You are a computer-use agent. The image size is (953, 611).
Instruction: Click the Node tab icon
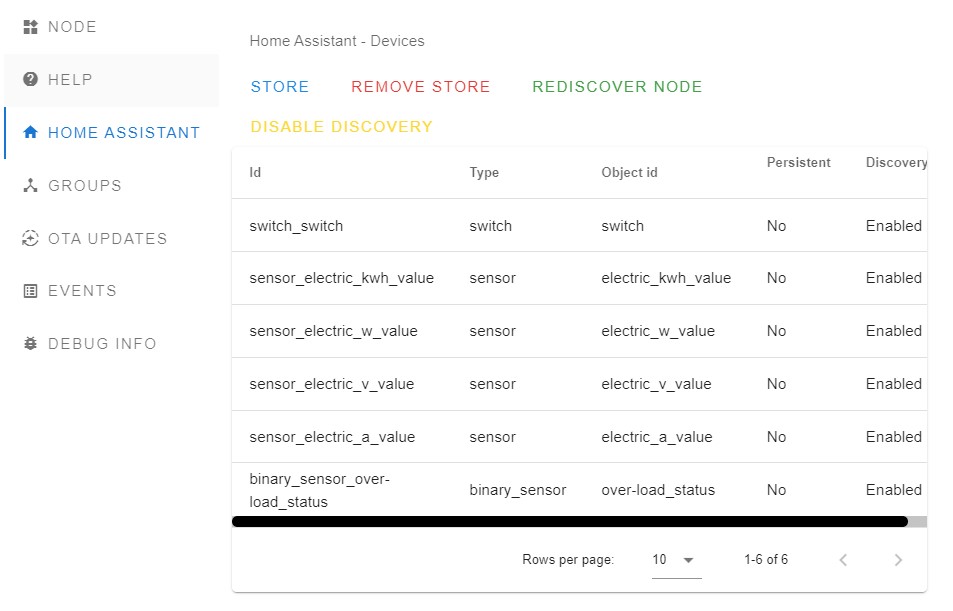tap(30, 27)
